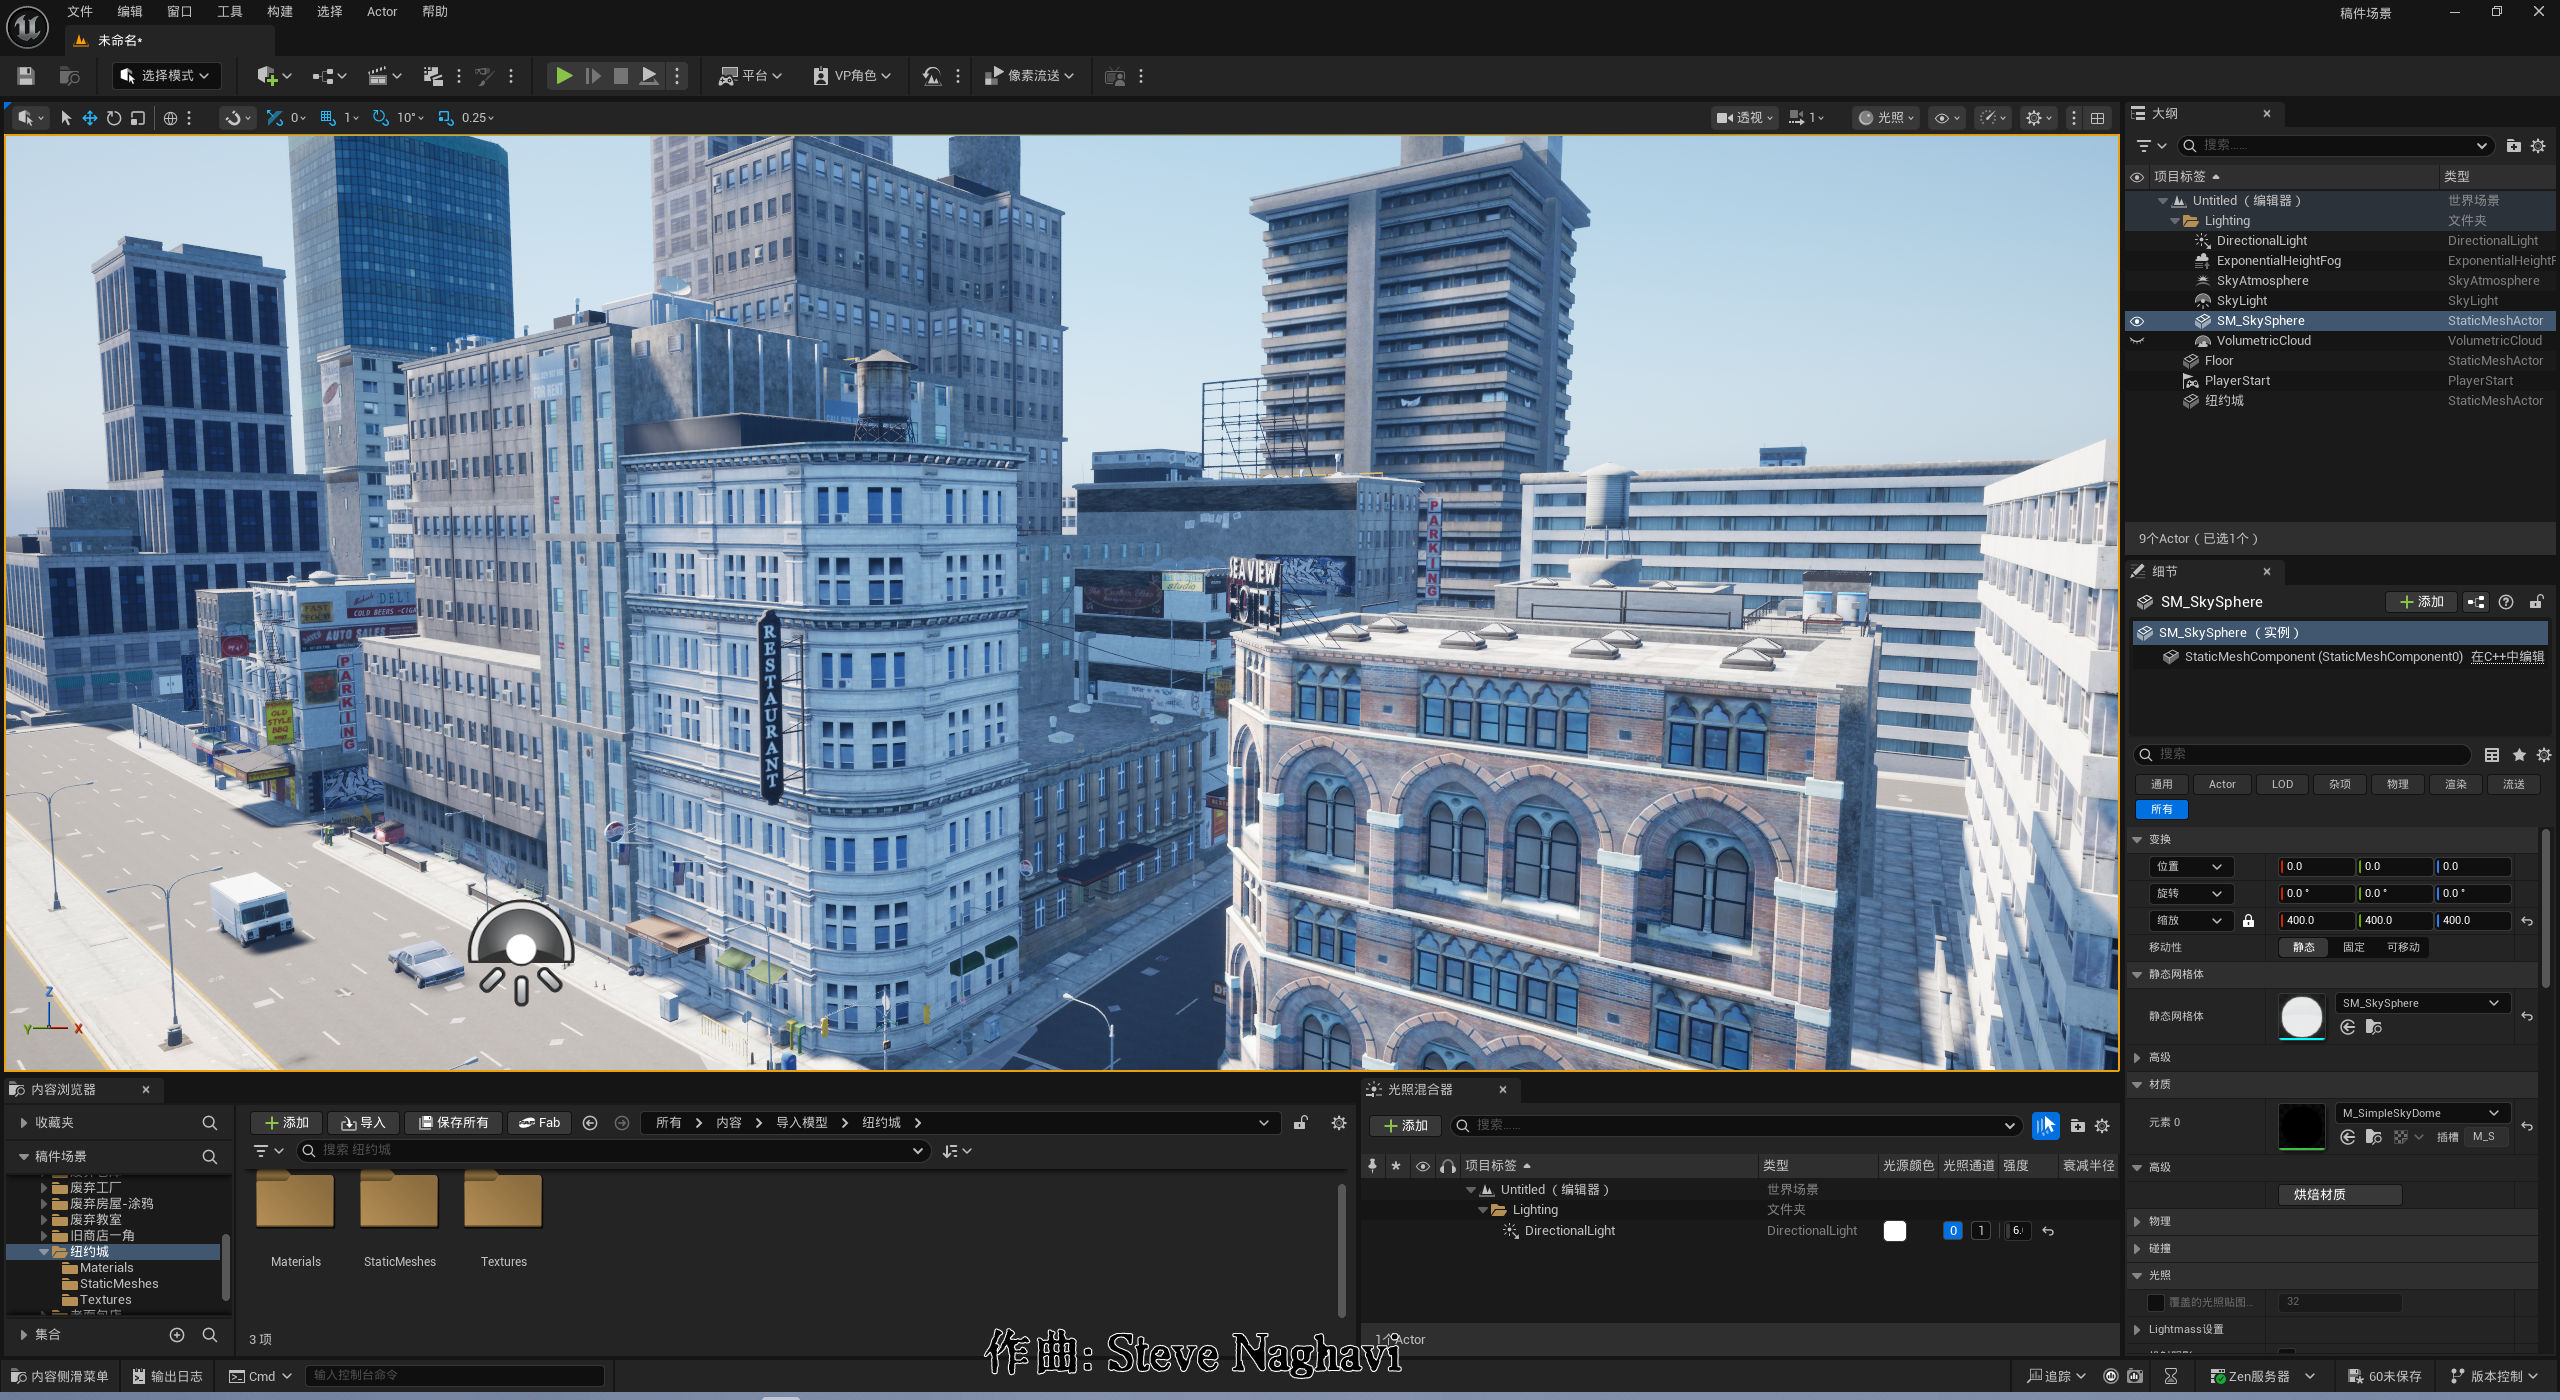Toggle the scale lock icon
The width and height of the screenshot is (2560, 1400).
coord(2249,921)
